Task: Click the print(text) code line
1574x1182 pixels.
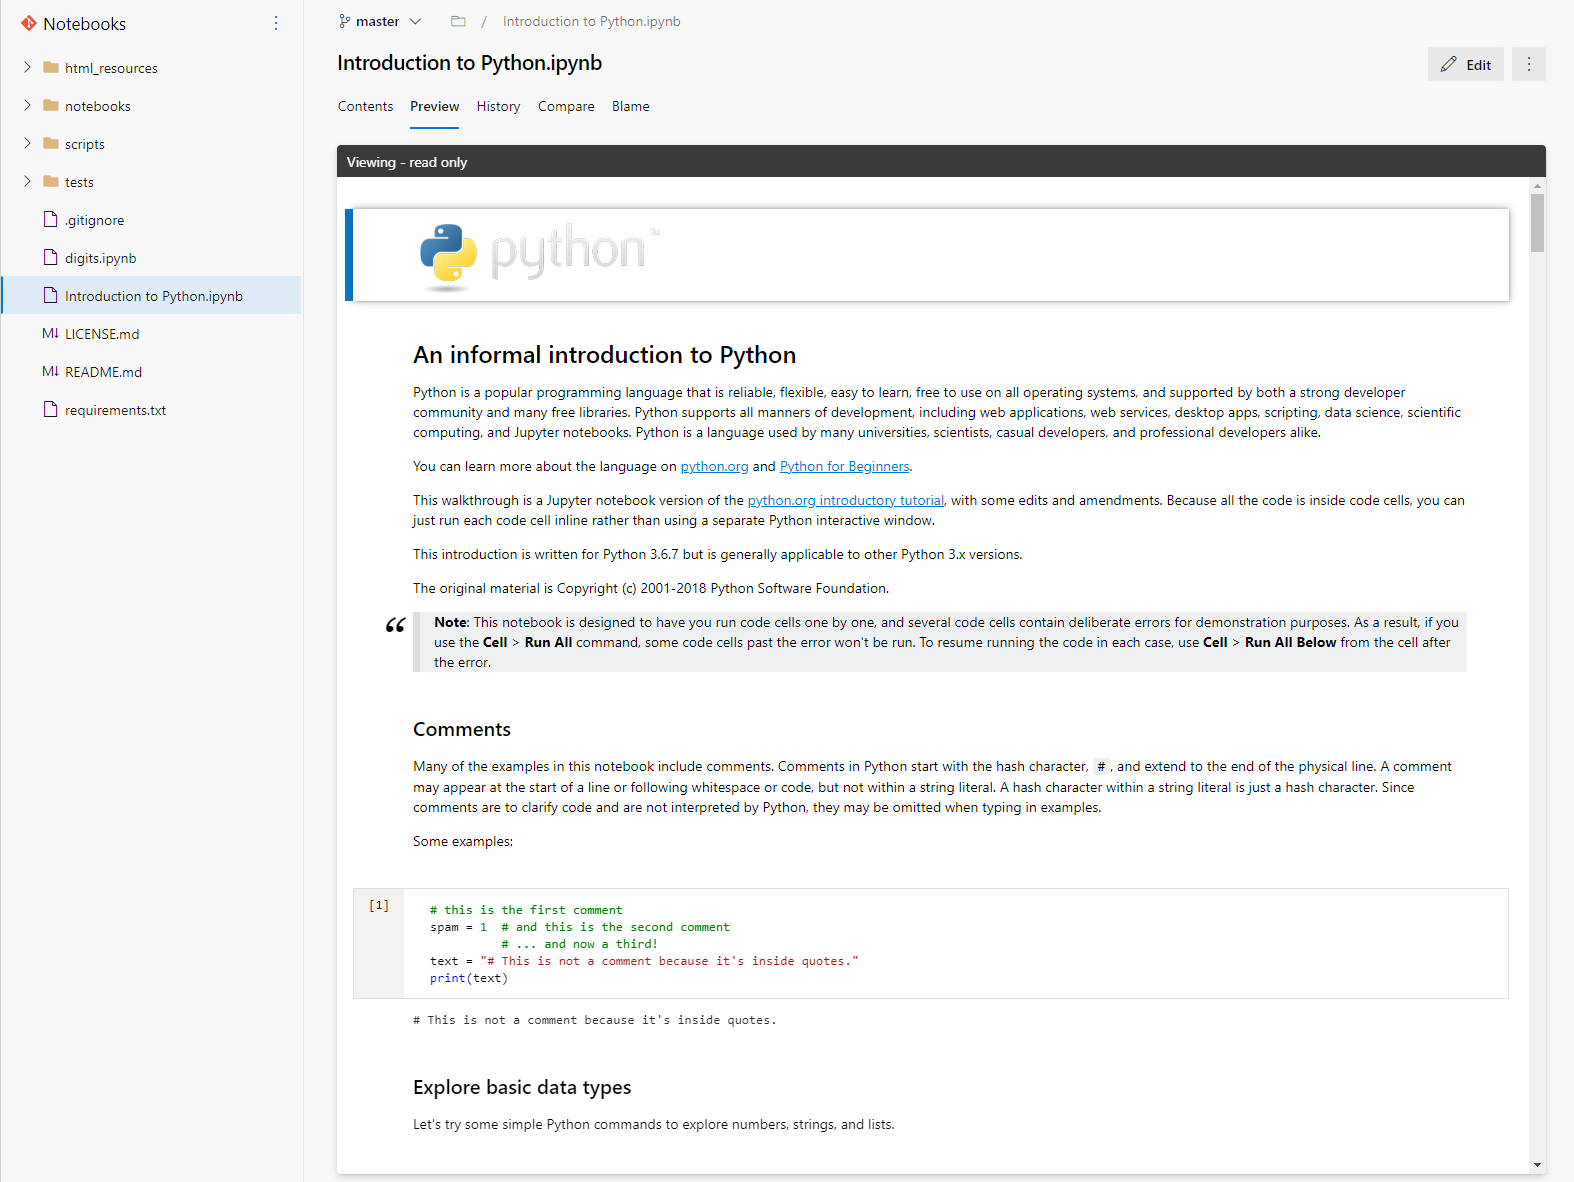Action: pyautogui.click(x=469, y=978)
